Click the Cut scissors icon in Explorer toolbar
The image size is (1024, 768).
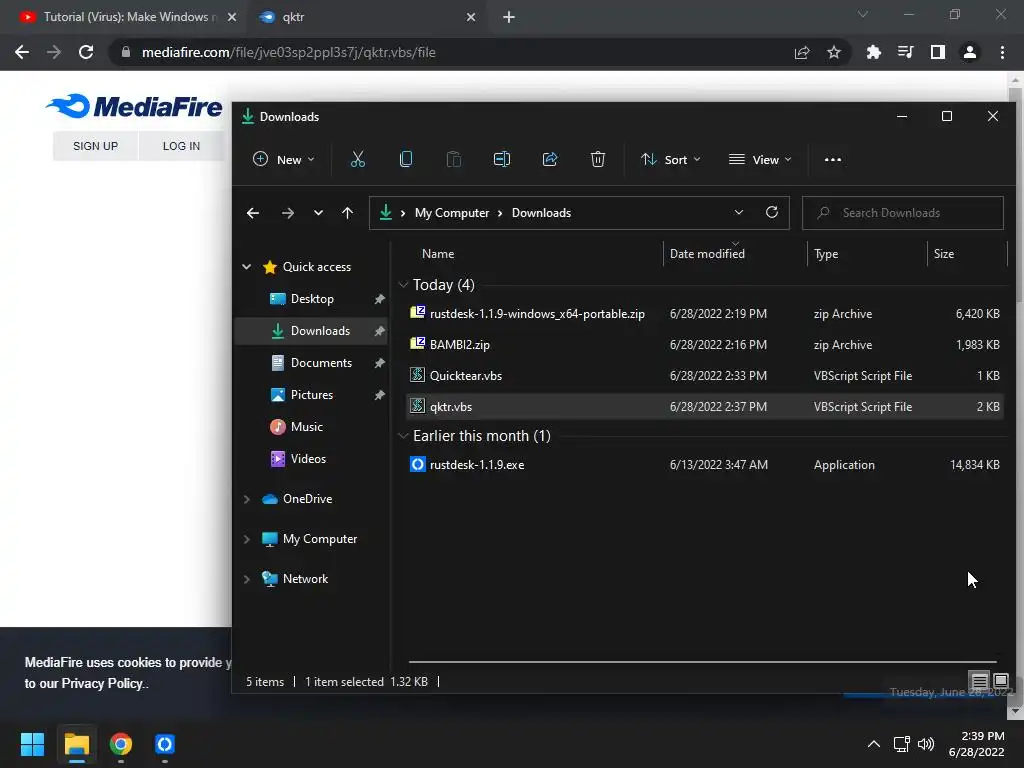click(357, 159)
